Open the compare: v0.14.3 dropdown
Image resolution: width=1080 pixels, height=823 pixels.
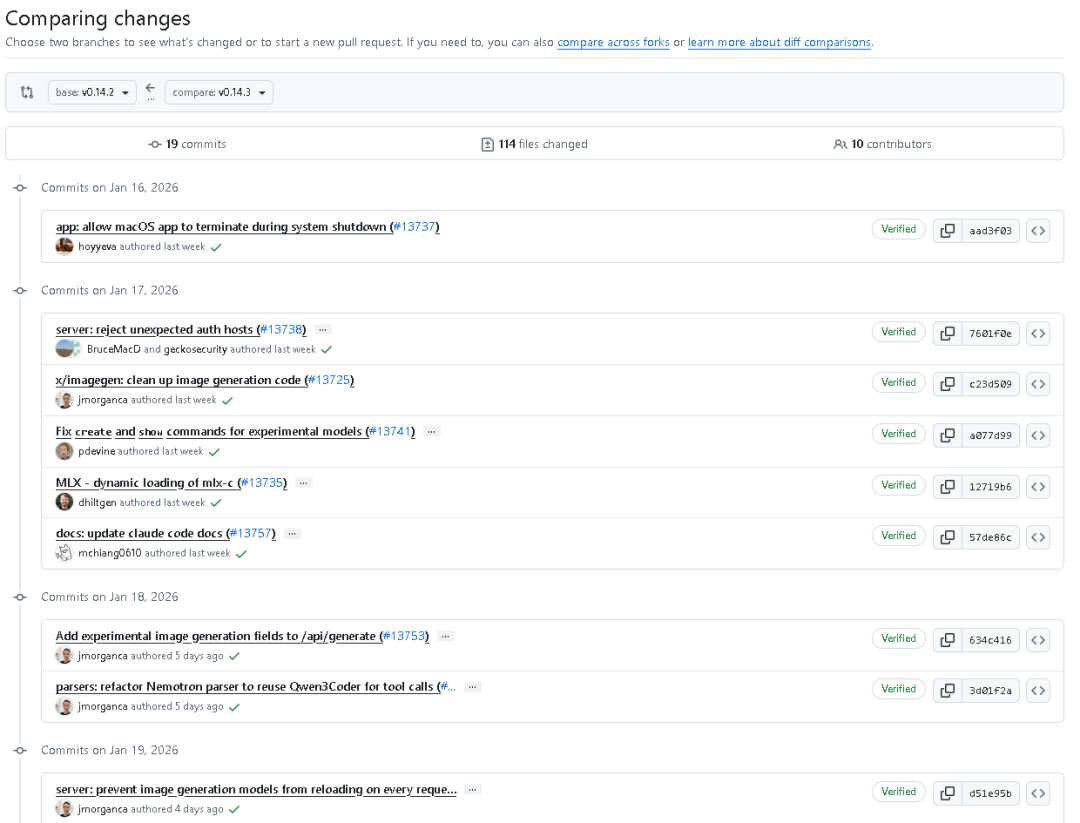click(x=219, y=93)
